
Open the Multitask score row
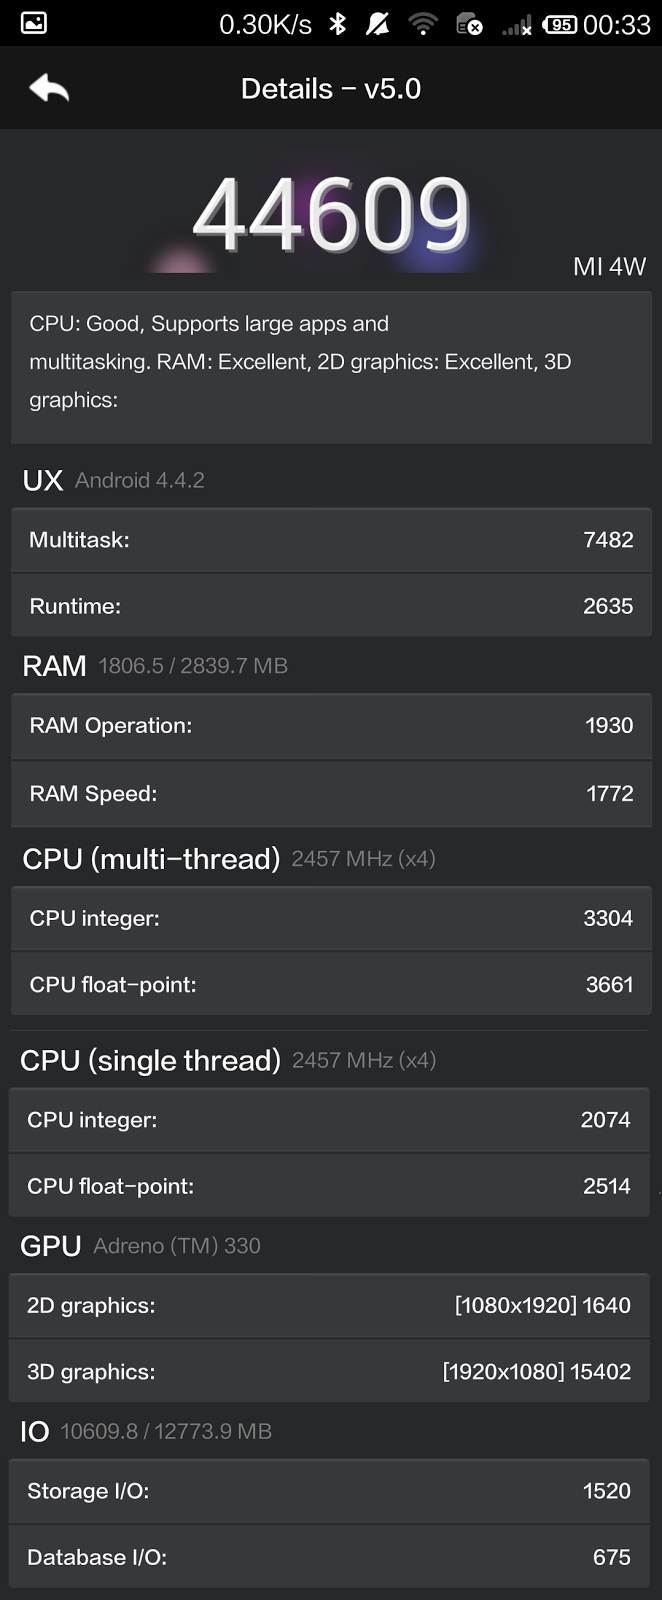(x=331, y=540)
